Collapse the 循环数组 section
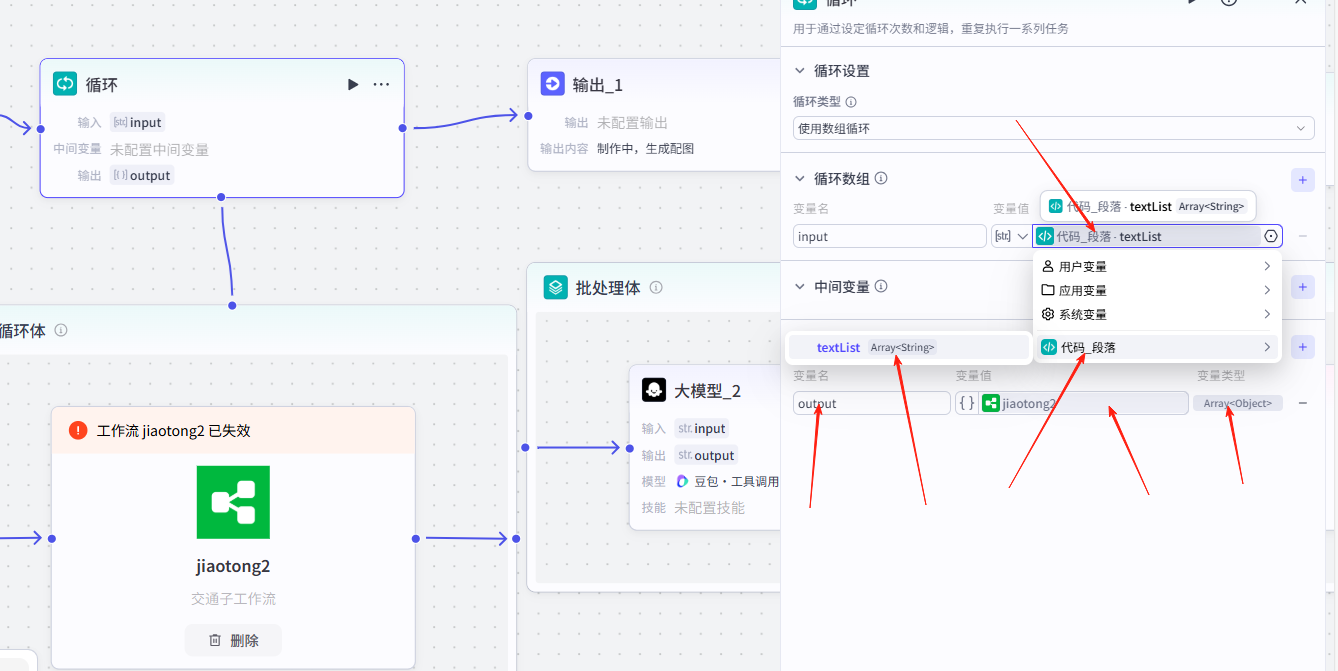 799,179
